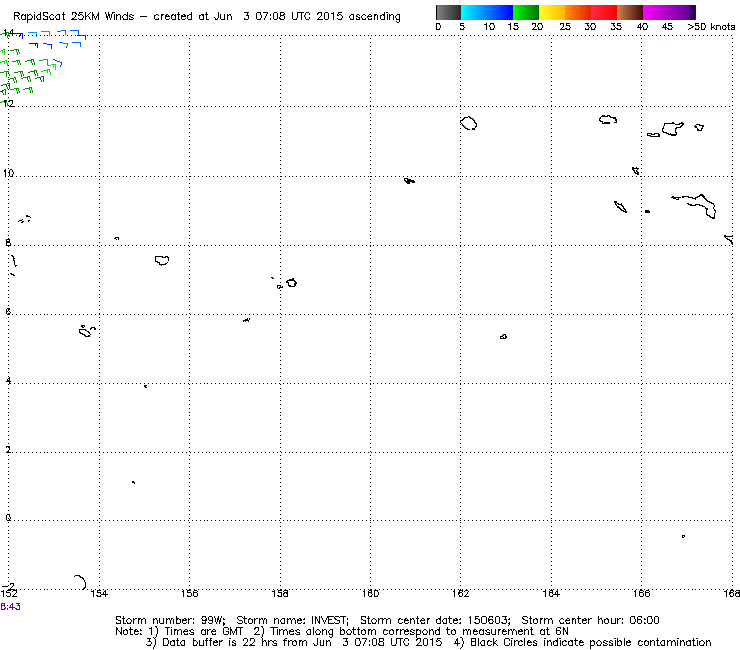Click latitude label 8 on left axis
Viewport: 740px width, 650px height.
pyautogui.click(x=8, y=243)
